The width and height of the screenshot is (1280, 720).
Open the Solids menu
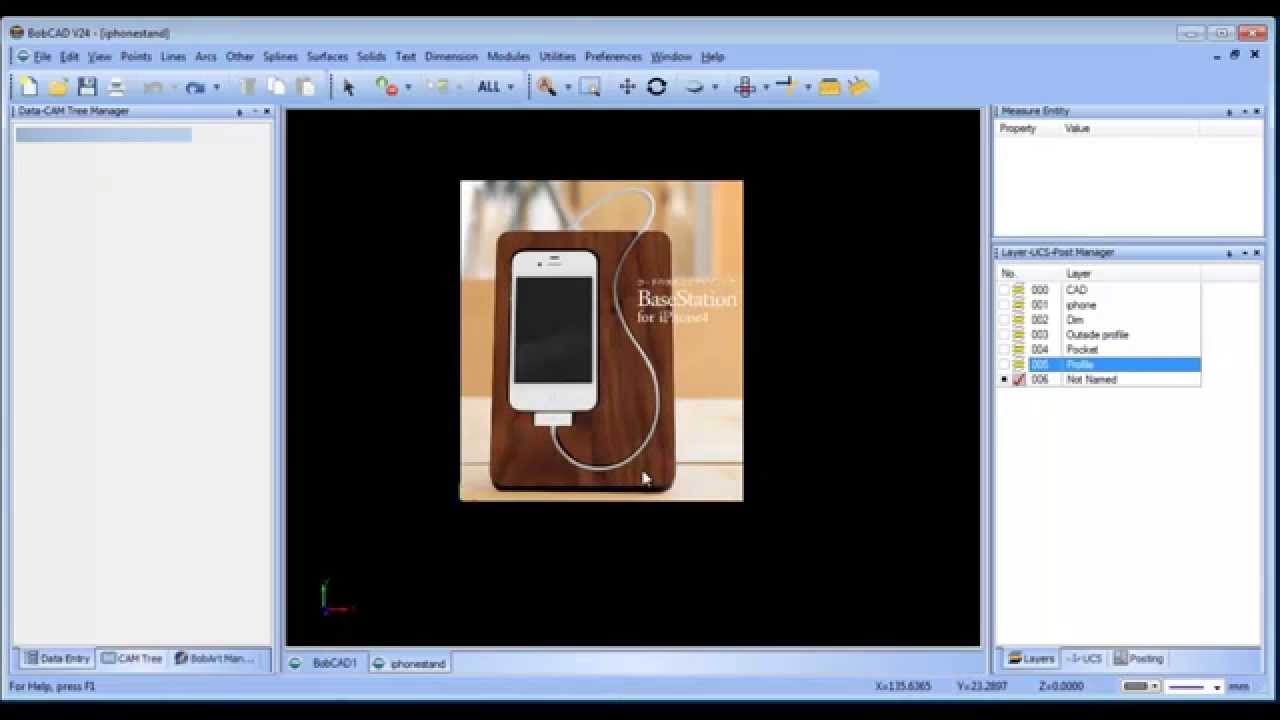click(371, 57)
